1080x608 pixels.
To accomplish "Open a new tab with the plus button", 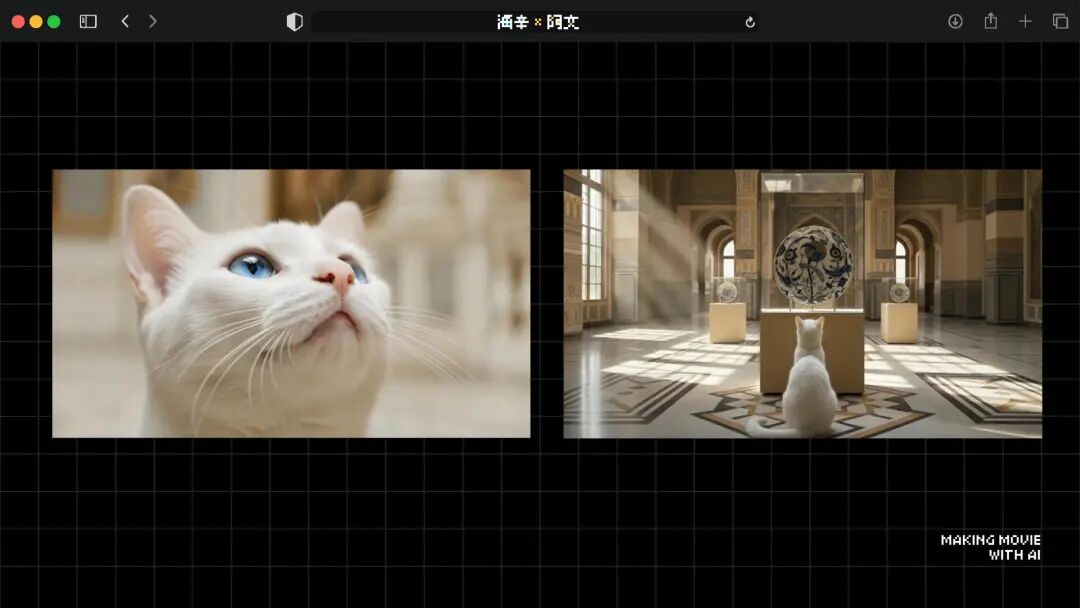I will coord(1025,20).
